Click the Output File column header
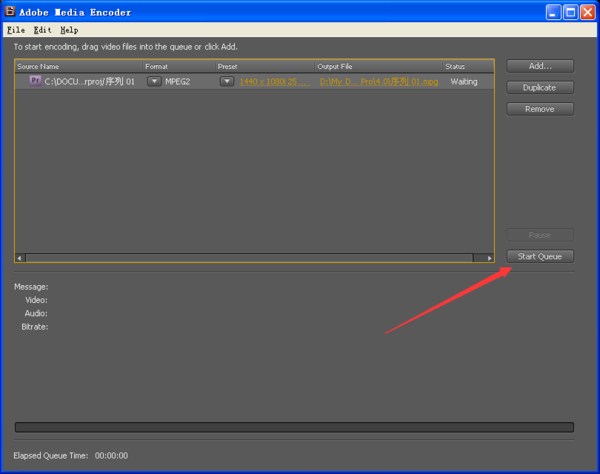Screen dimensions: 600x474 378,67
